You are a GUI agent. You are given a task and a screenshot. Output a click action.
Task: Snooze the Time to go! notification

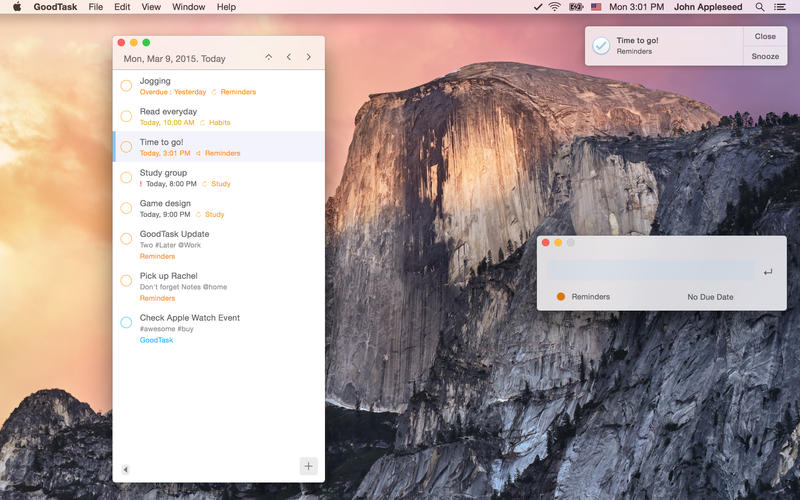click(765, 56)
